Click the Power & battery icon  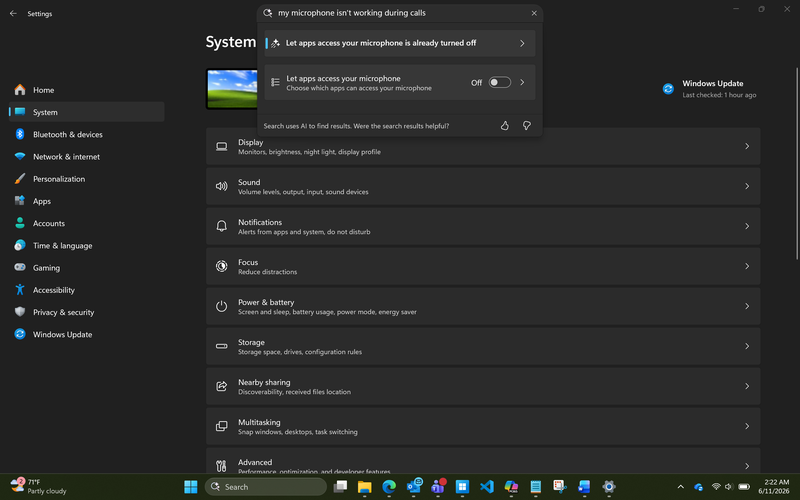tap(221, 306)
